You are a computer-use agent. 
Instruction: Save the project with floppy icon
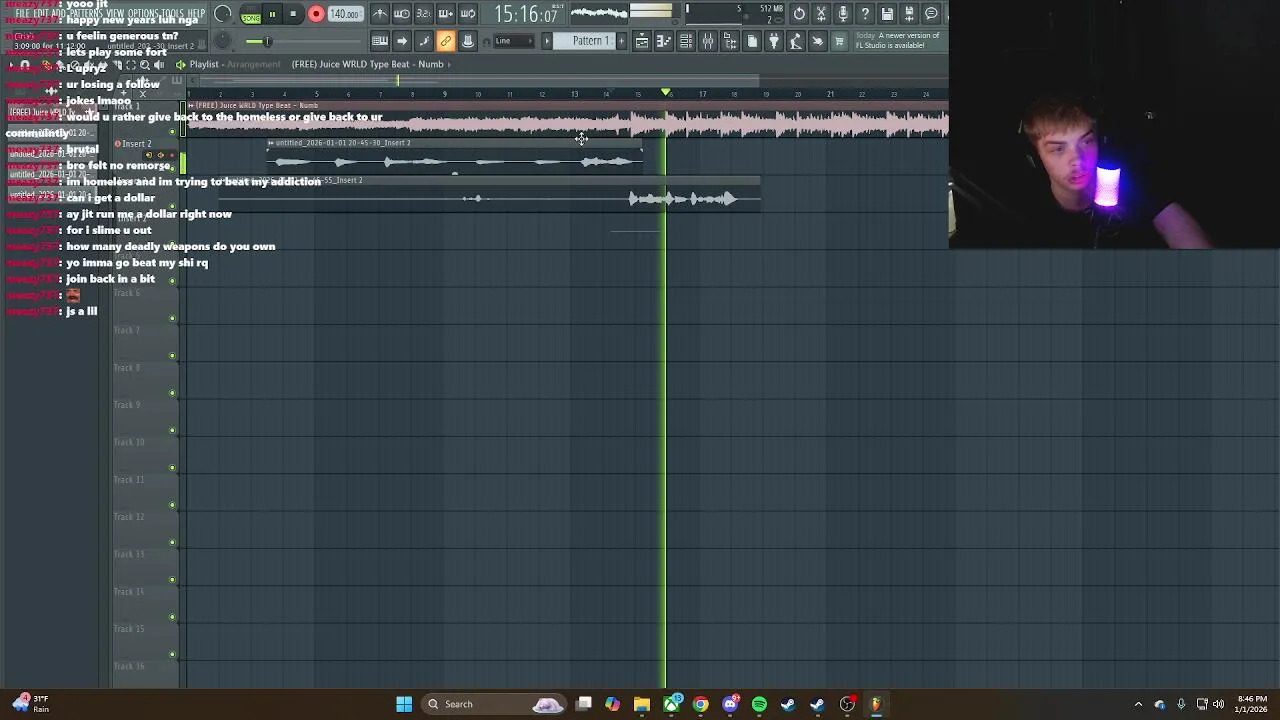tap(887, 14)
